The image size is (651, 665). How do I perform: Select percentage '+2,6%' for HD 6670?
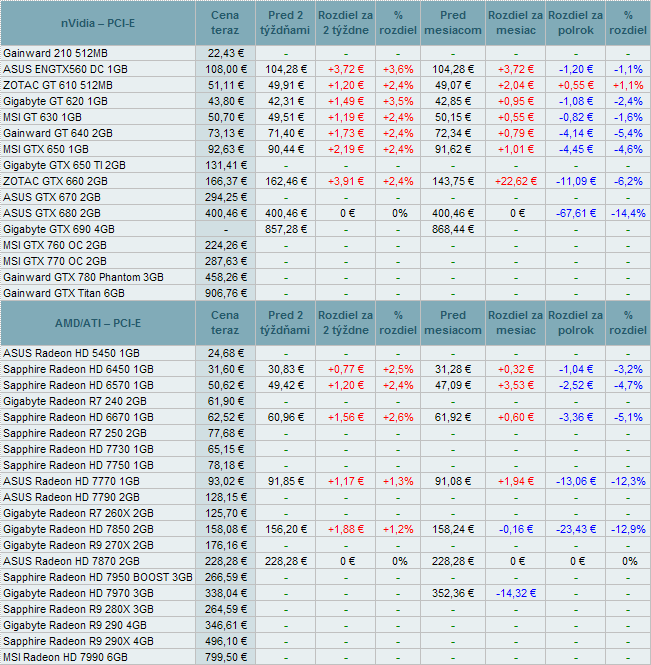click(x=398, y=417)
